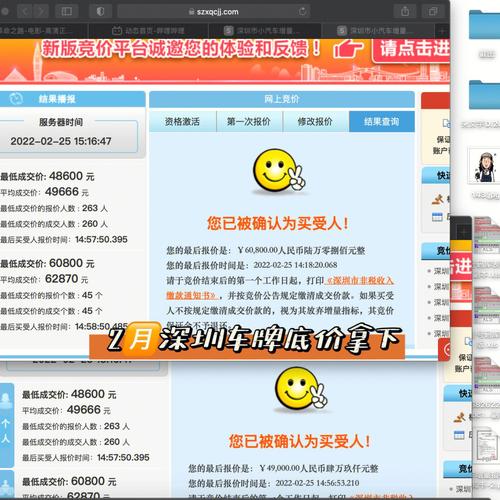Open the 第一次报价 tab
The width and height of the screenshot is (500, 500).
point(249,122)
